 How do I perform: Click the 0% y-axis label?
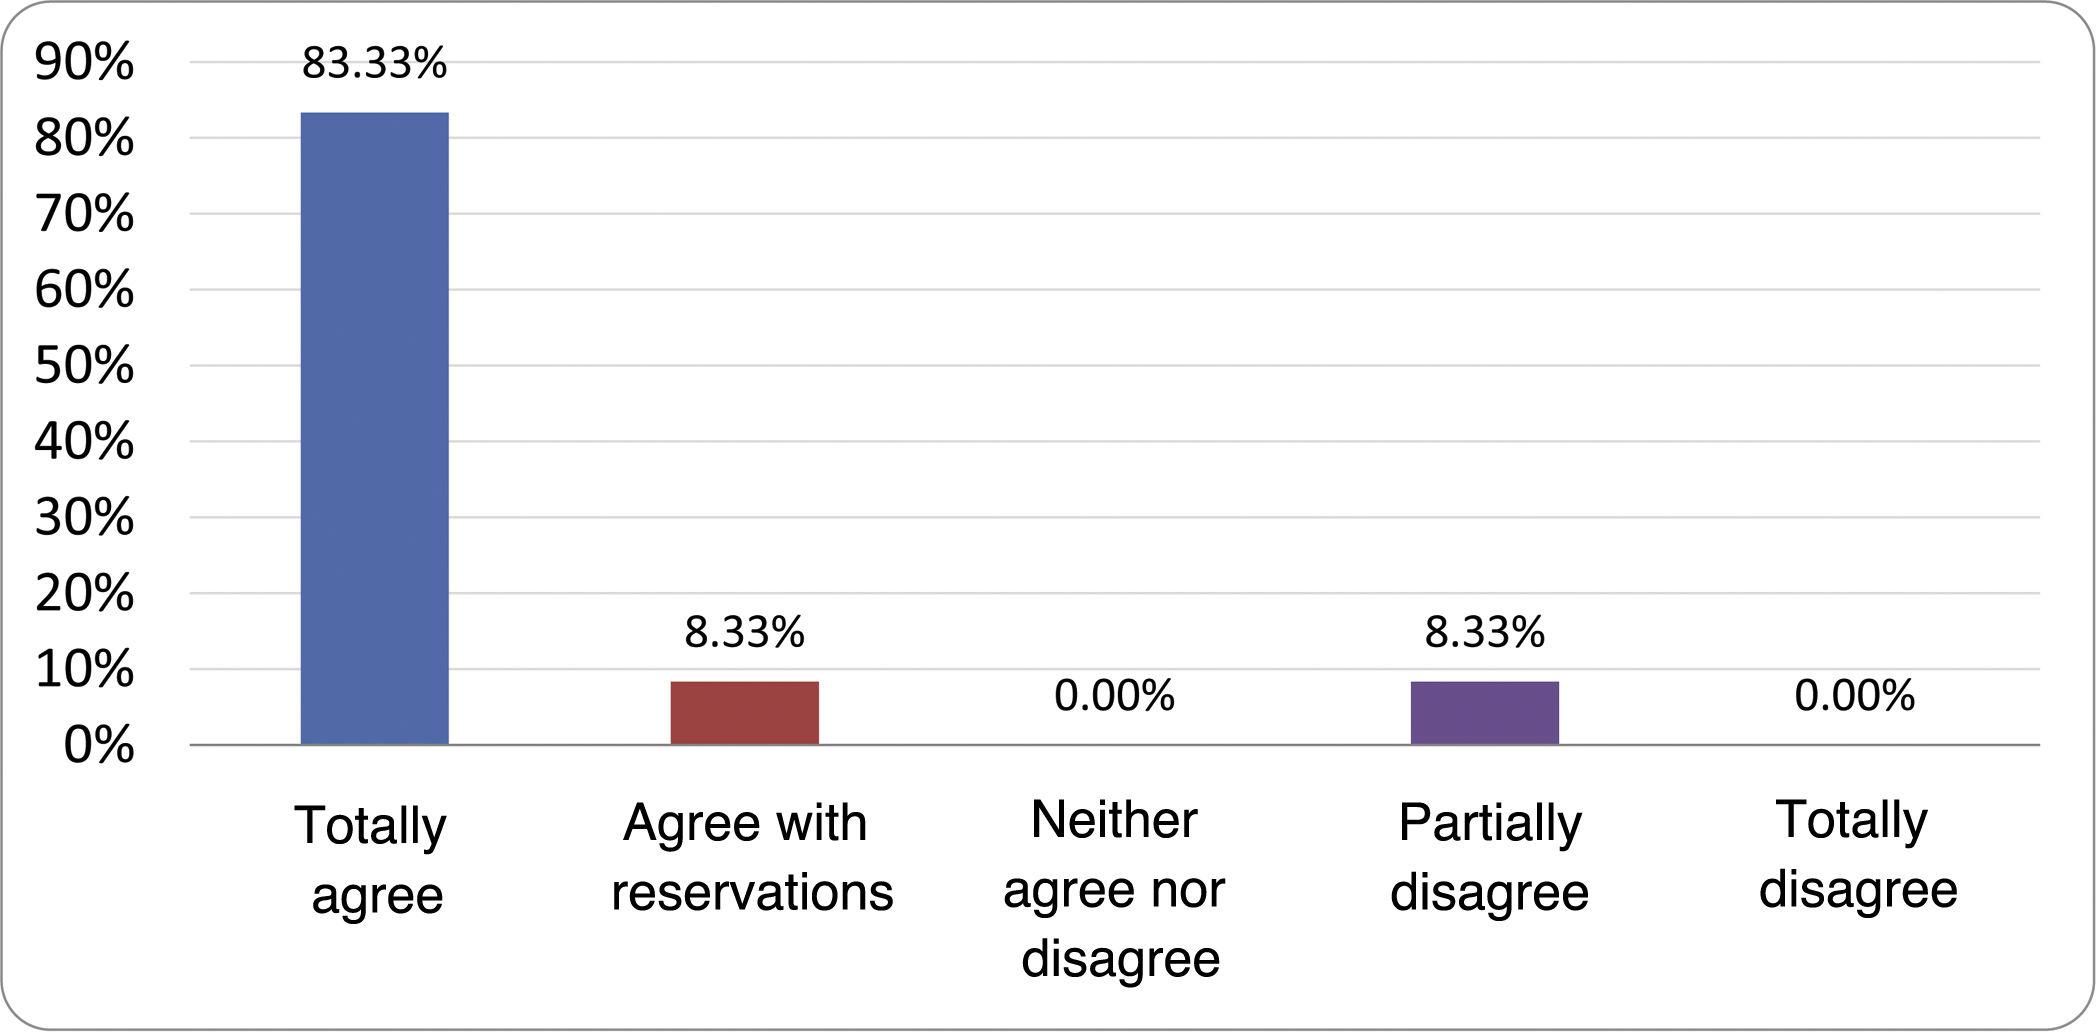click(x=98, y=745)
